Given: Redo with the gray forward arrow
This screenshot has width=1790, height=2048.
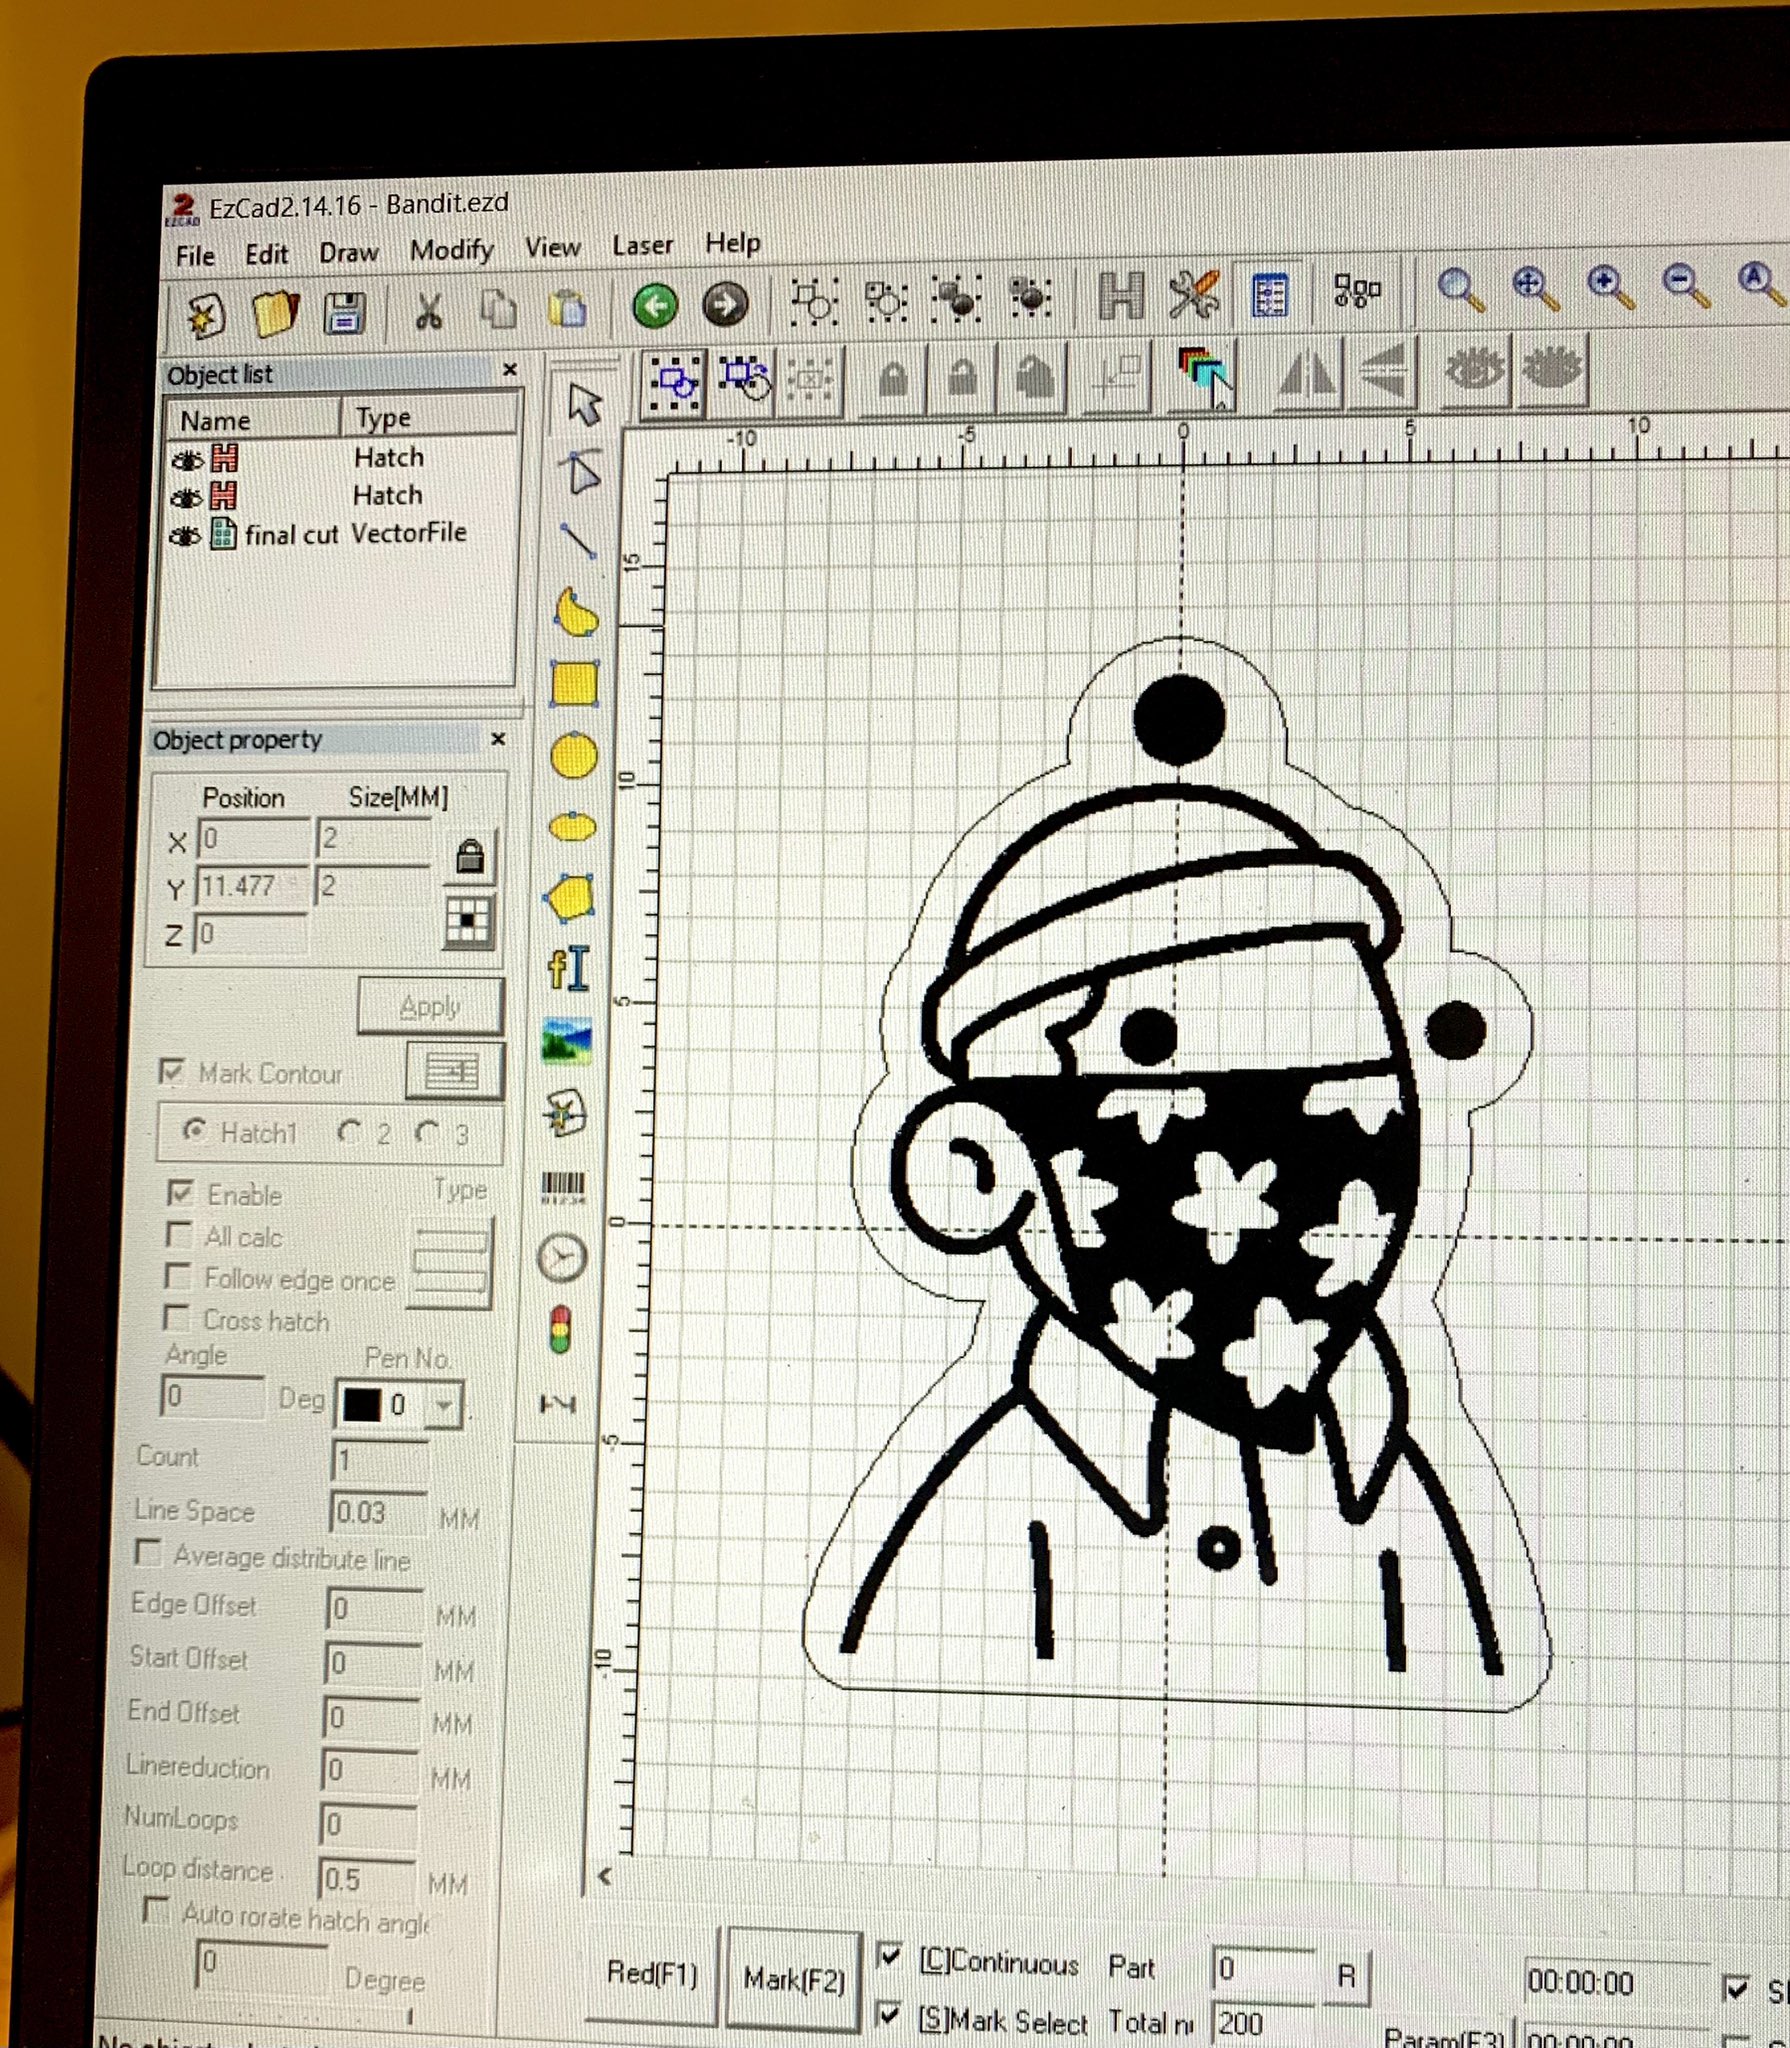Looking at the screenshot, I should click(725, 304).
